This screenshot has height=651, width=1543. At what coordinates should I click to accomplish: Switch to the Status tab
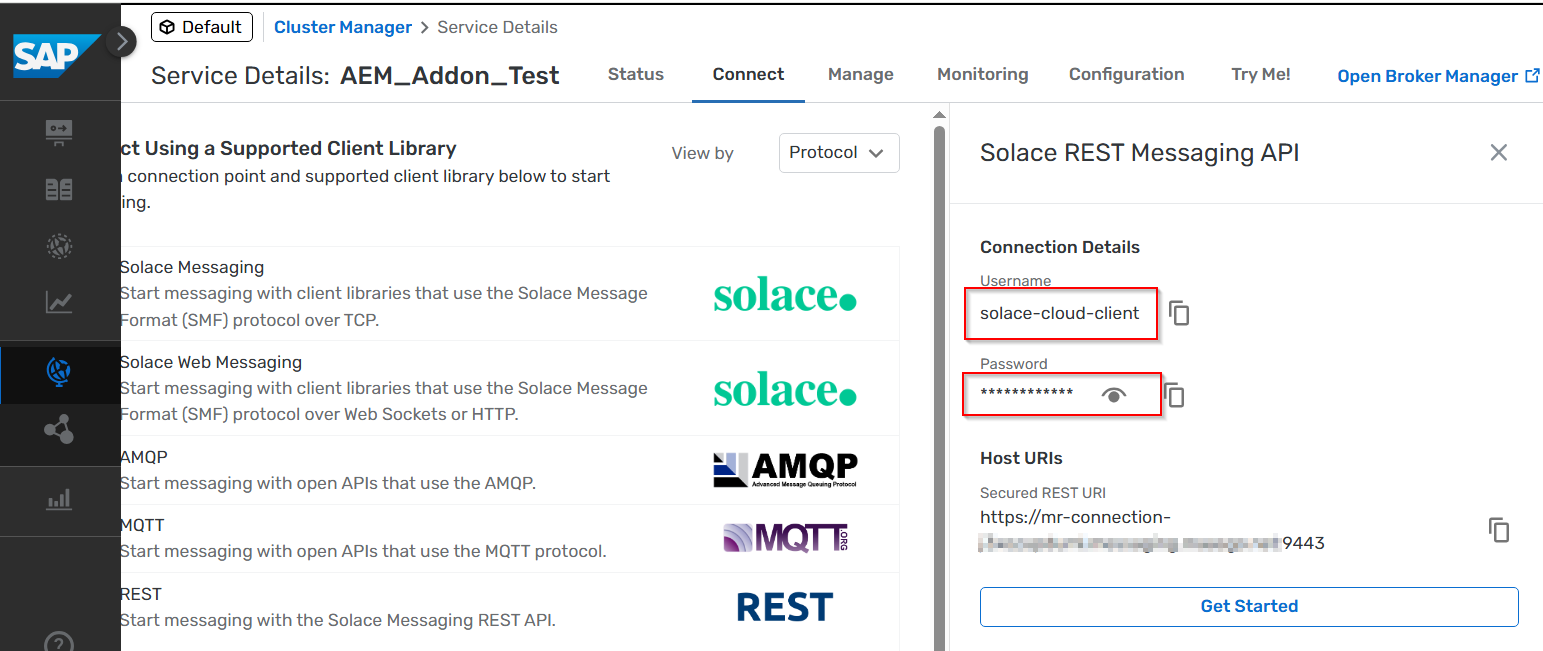[x=636, y=74]
